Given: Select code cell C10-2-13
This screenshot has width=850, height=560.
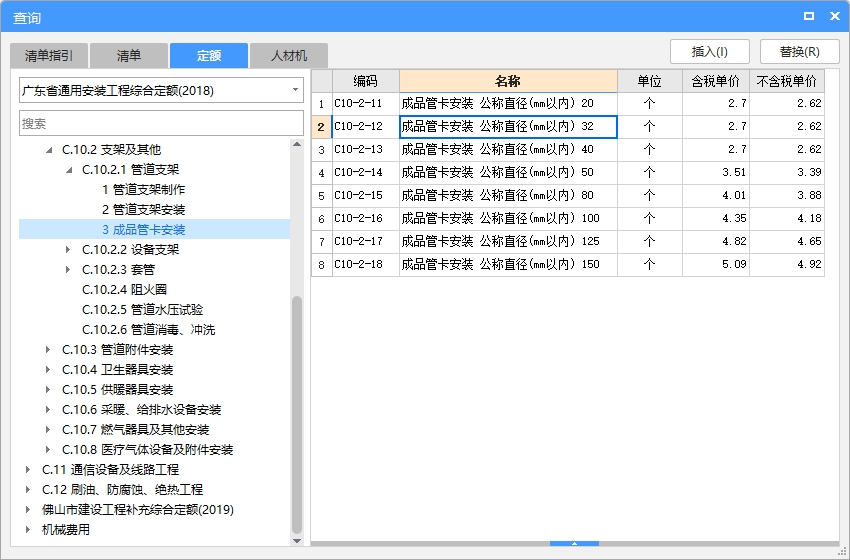Looking at the screenshot, I should coord(365,150).
